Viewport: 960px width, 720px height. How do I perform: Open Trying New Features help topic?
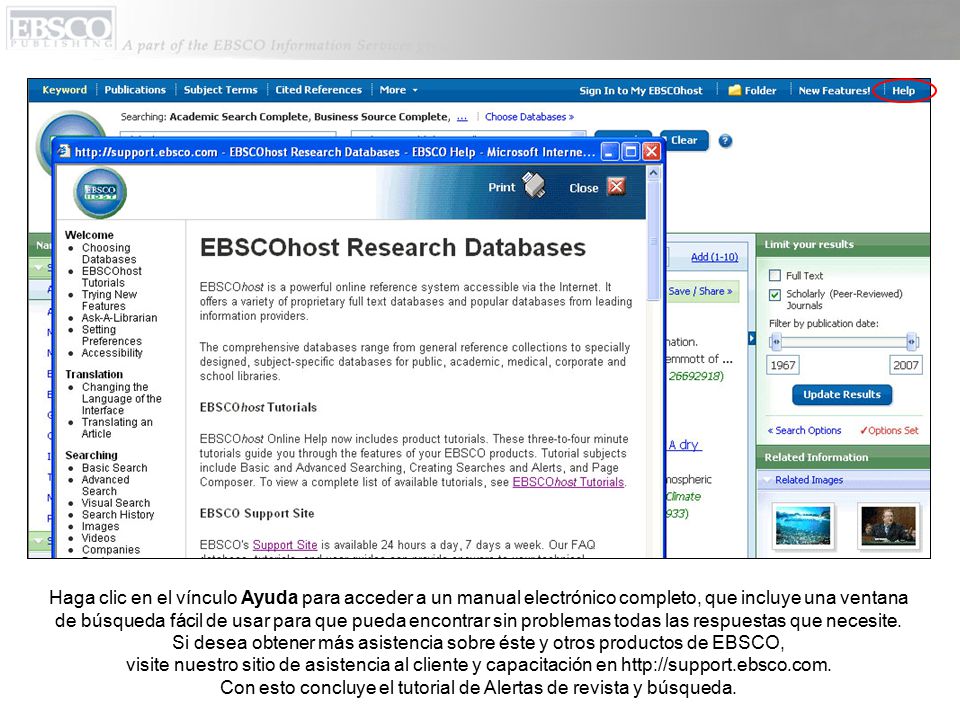coord(109,300)
